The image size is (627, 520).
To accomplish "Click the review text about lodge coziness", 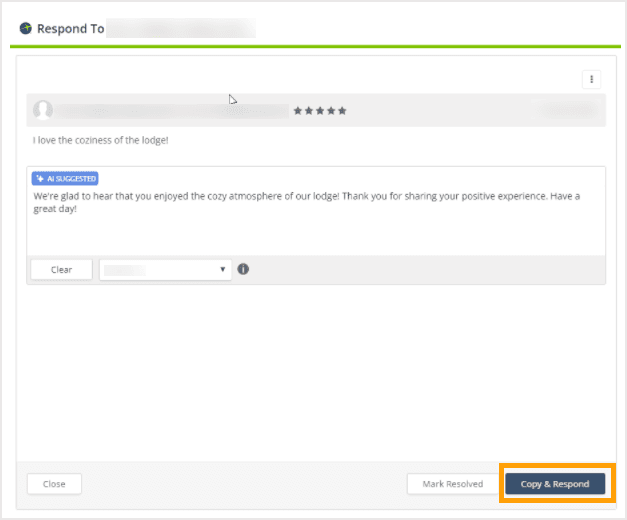I will click(x=101, y=140).
